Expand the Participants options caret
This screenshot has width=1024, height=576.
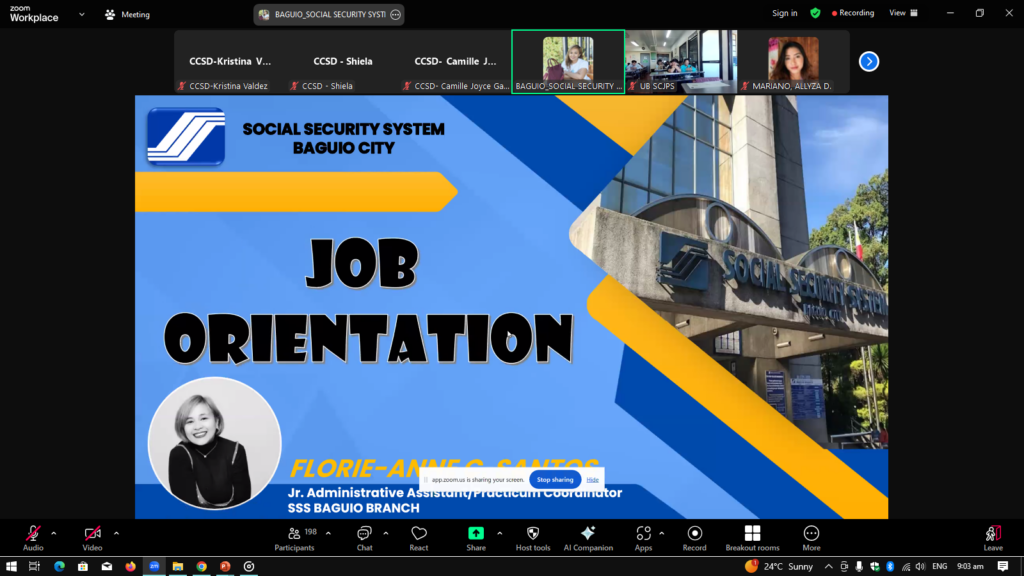[x=328, y=534]
